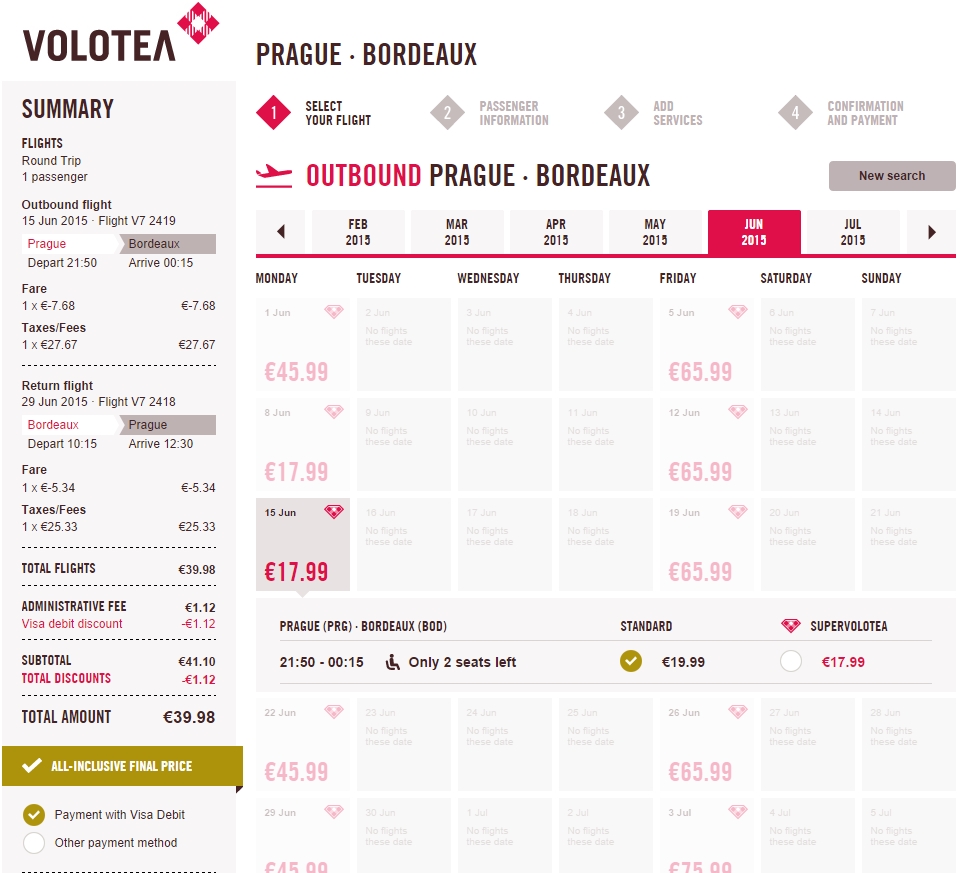
Task: Click the diamond icon on 12 Jun cell
Action: (x=738, y=412)
